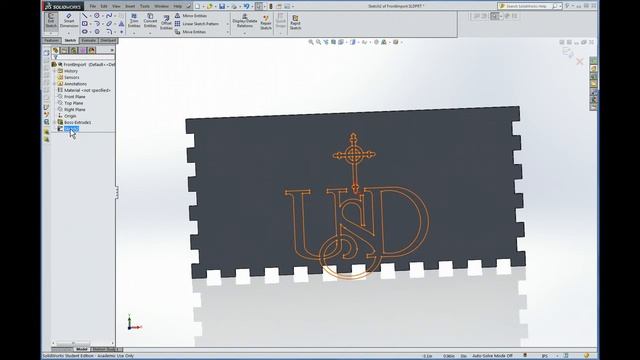Select Origin in the feature tree
Image resolution: width=640 pixels, height=360 pixels.
(x=70, y=116)
